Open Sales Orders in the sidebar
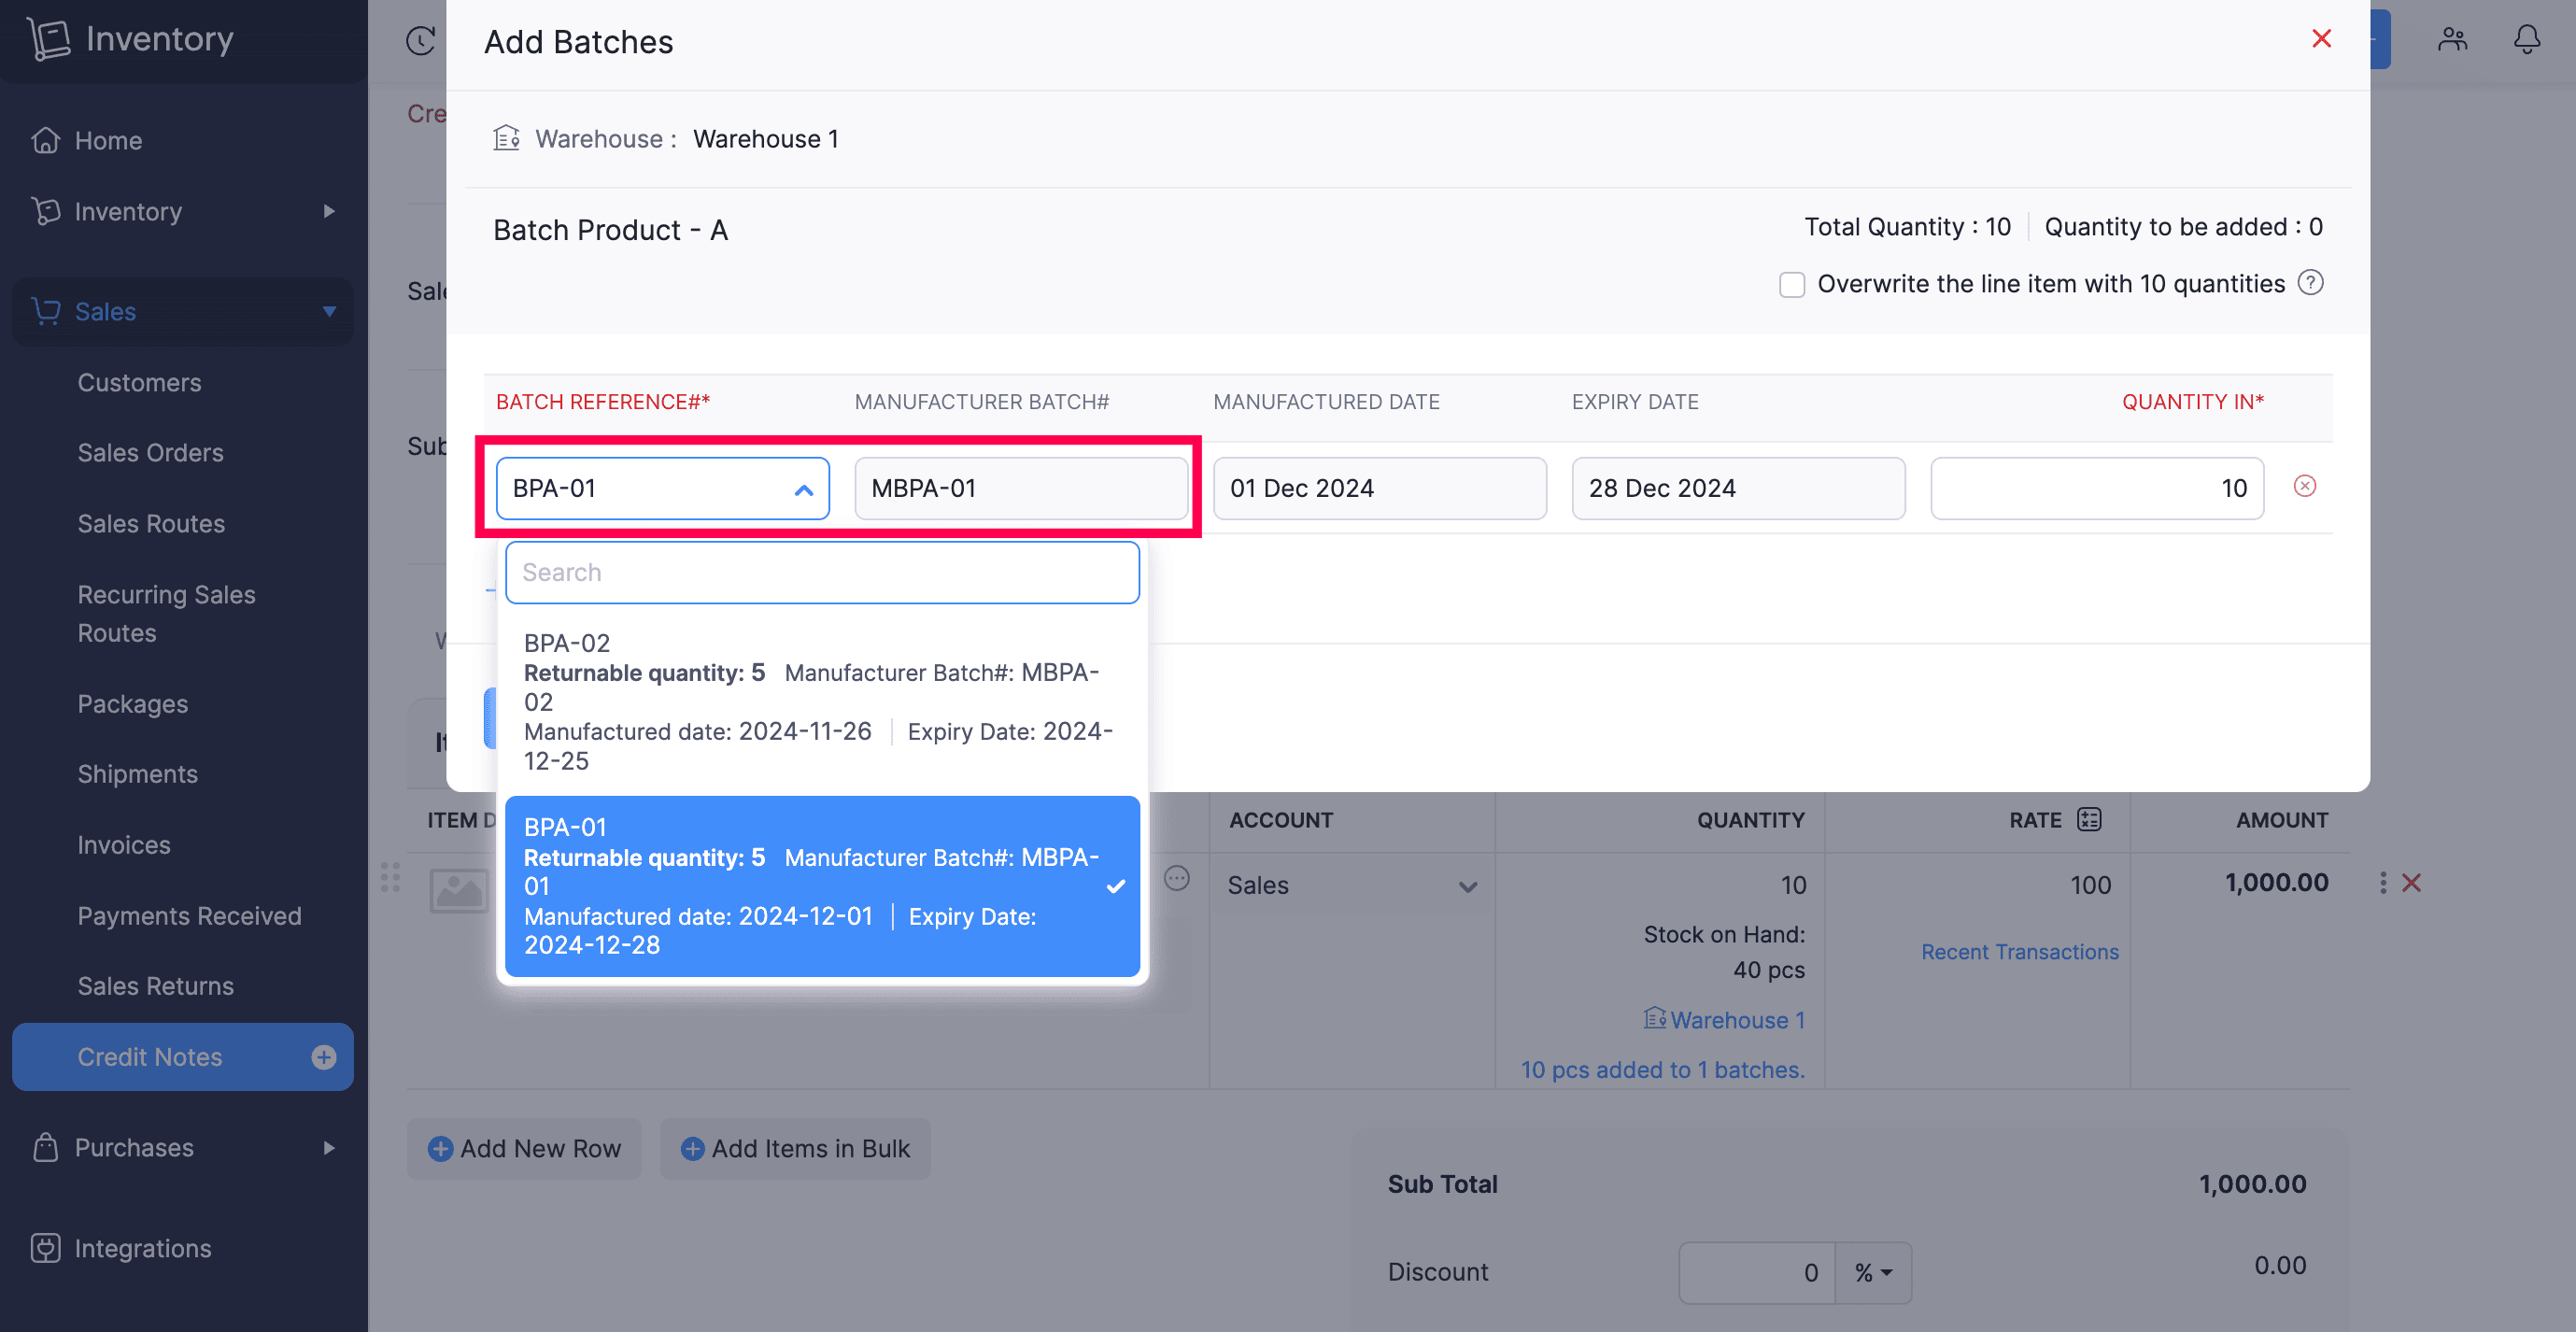 [x=150, y=453]
